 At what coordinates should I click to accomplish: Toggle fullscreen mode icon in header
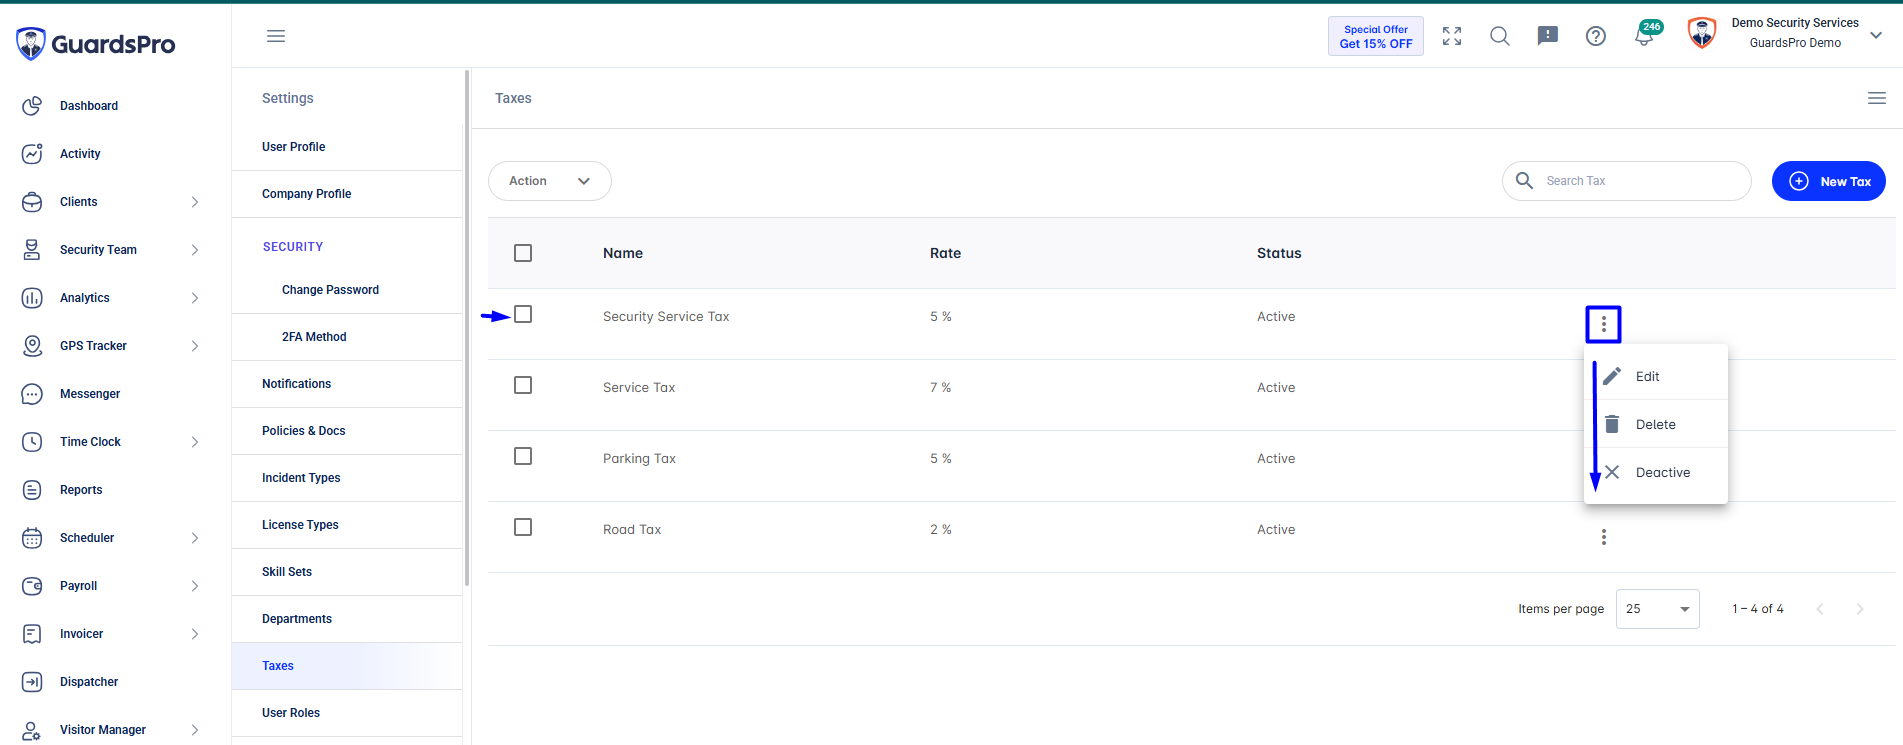(1452, 36)
